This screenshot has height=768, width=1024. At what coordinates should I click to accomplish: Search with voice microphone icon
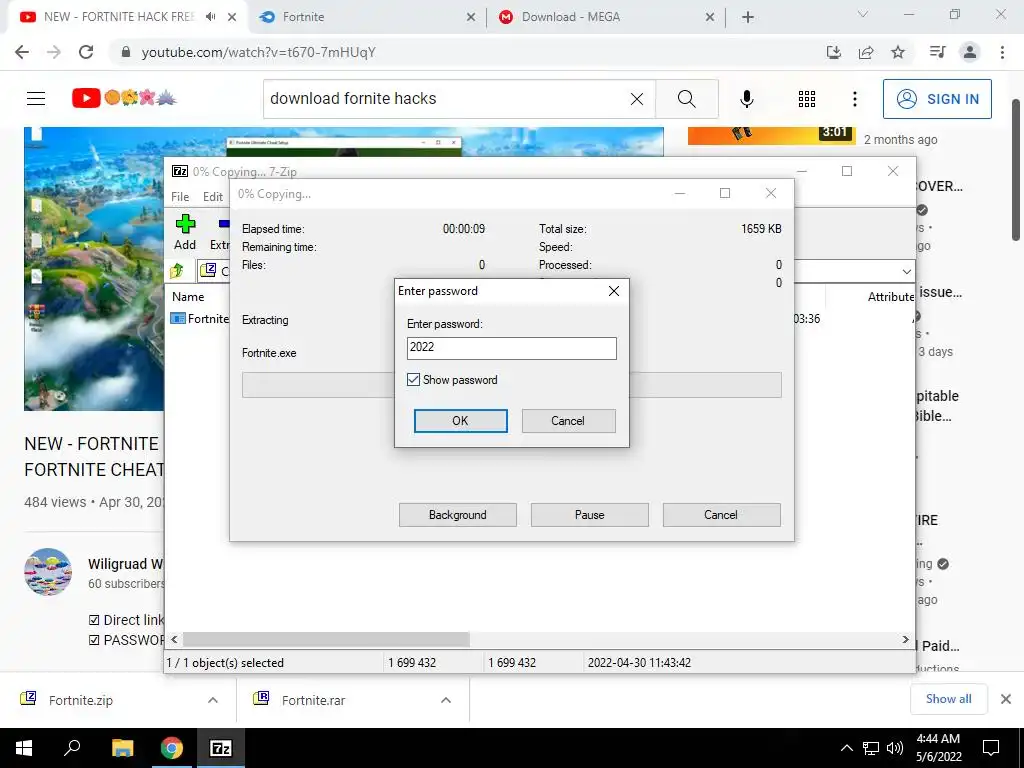point(747,99)
